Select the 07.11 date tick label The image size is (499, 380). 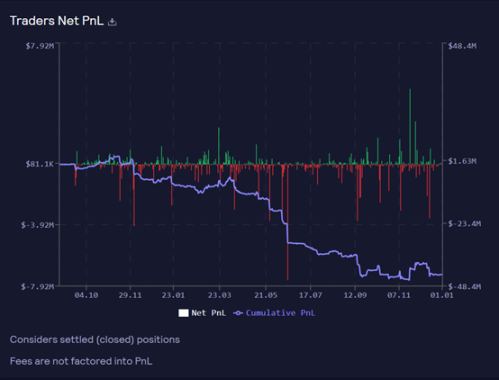point(399,295)
